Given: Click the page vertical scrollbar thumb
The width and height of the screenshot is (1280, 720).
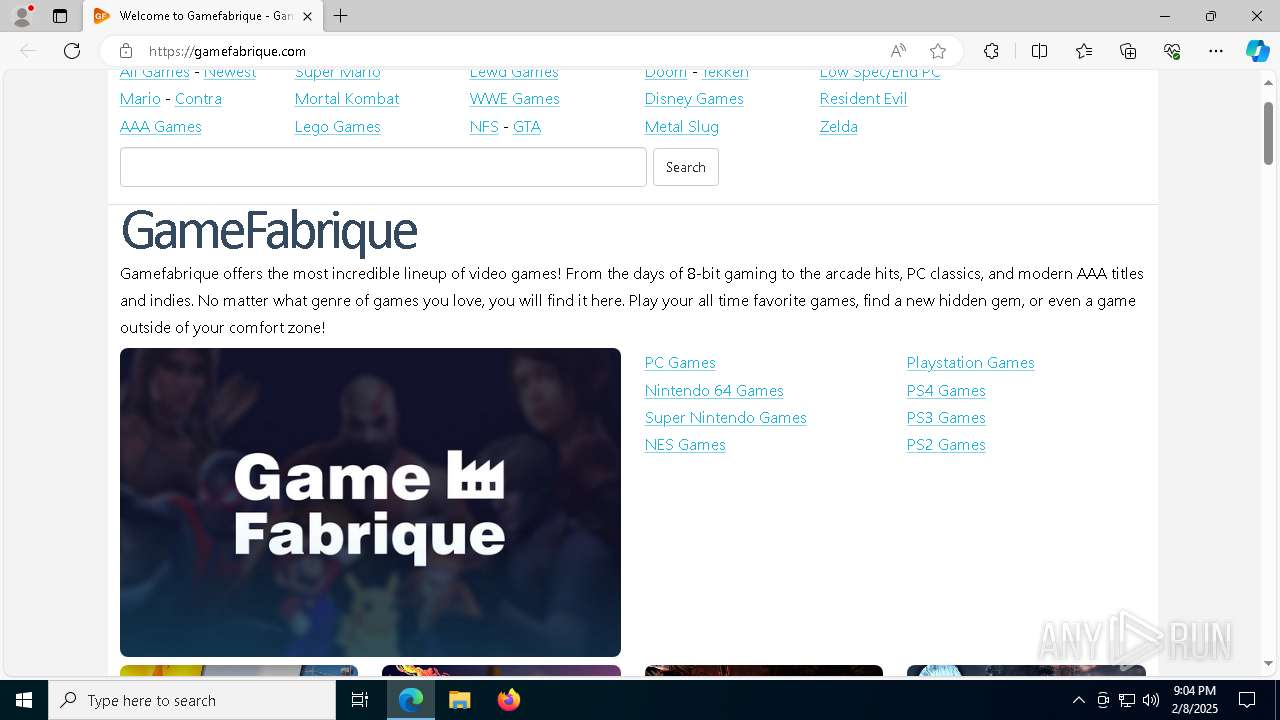Looking at the screenshot, I should pyautogui.click(x=1268, y=133).
